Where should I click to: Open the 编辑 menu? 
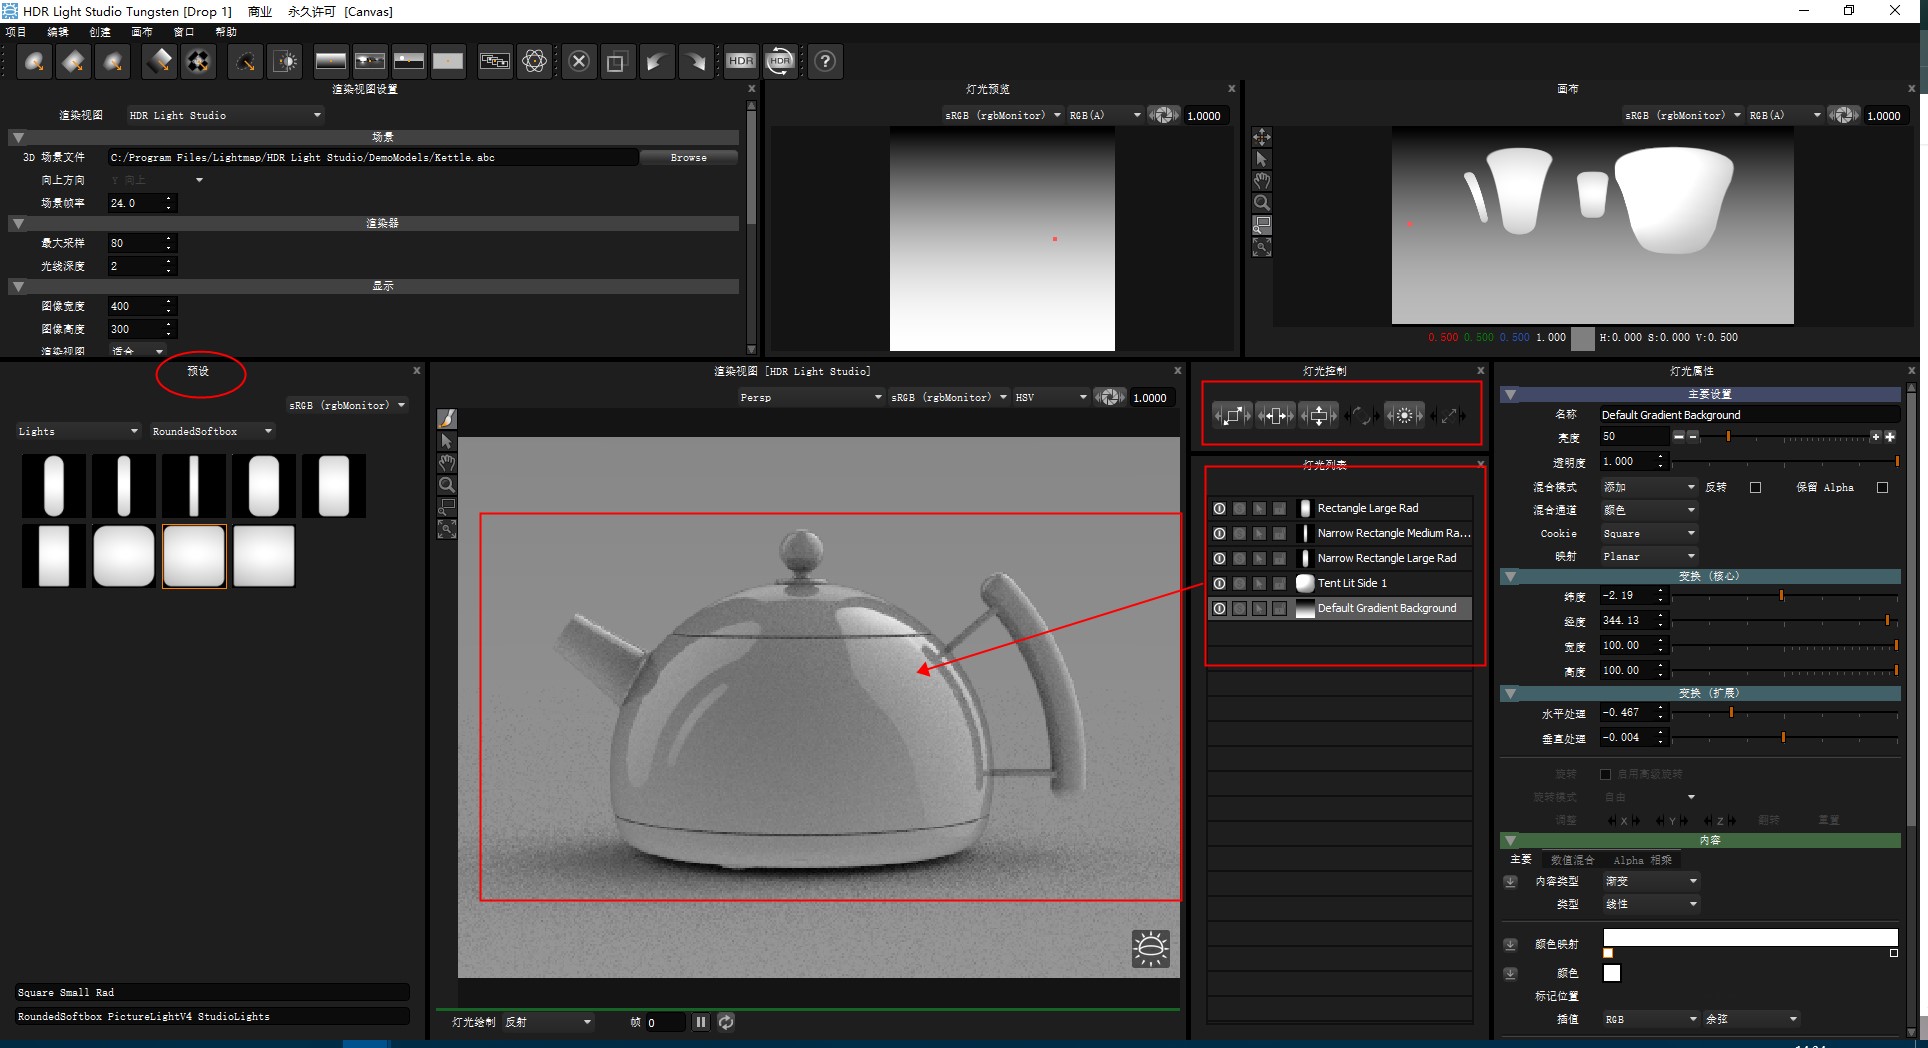coord(57,31)
